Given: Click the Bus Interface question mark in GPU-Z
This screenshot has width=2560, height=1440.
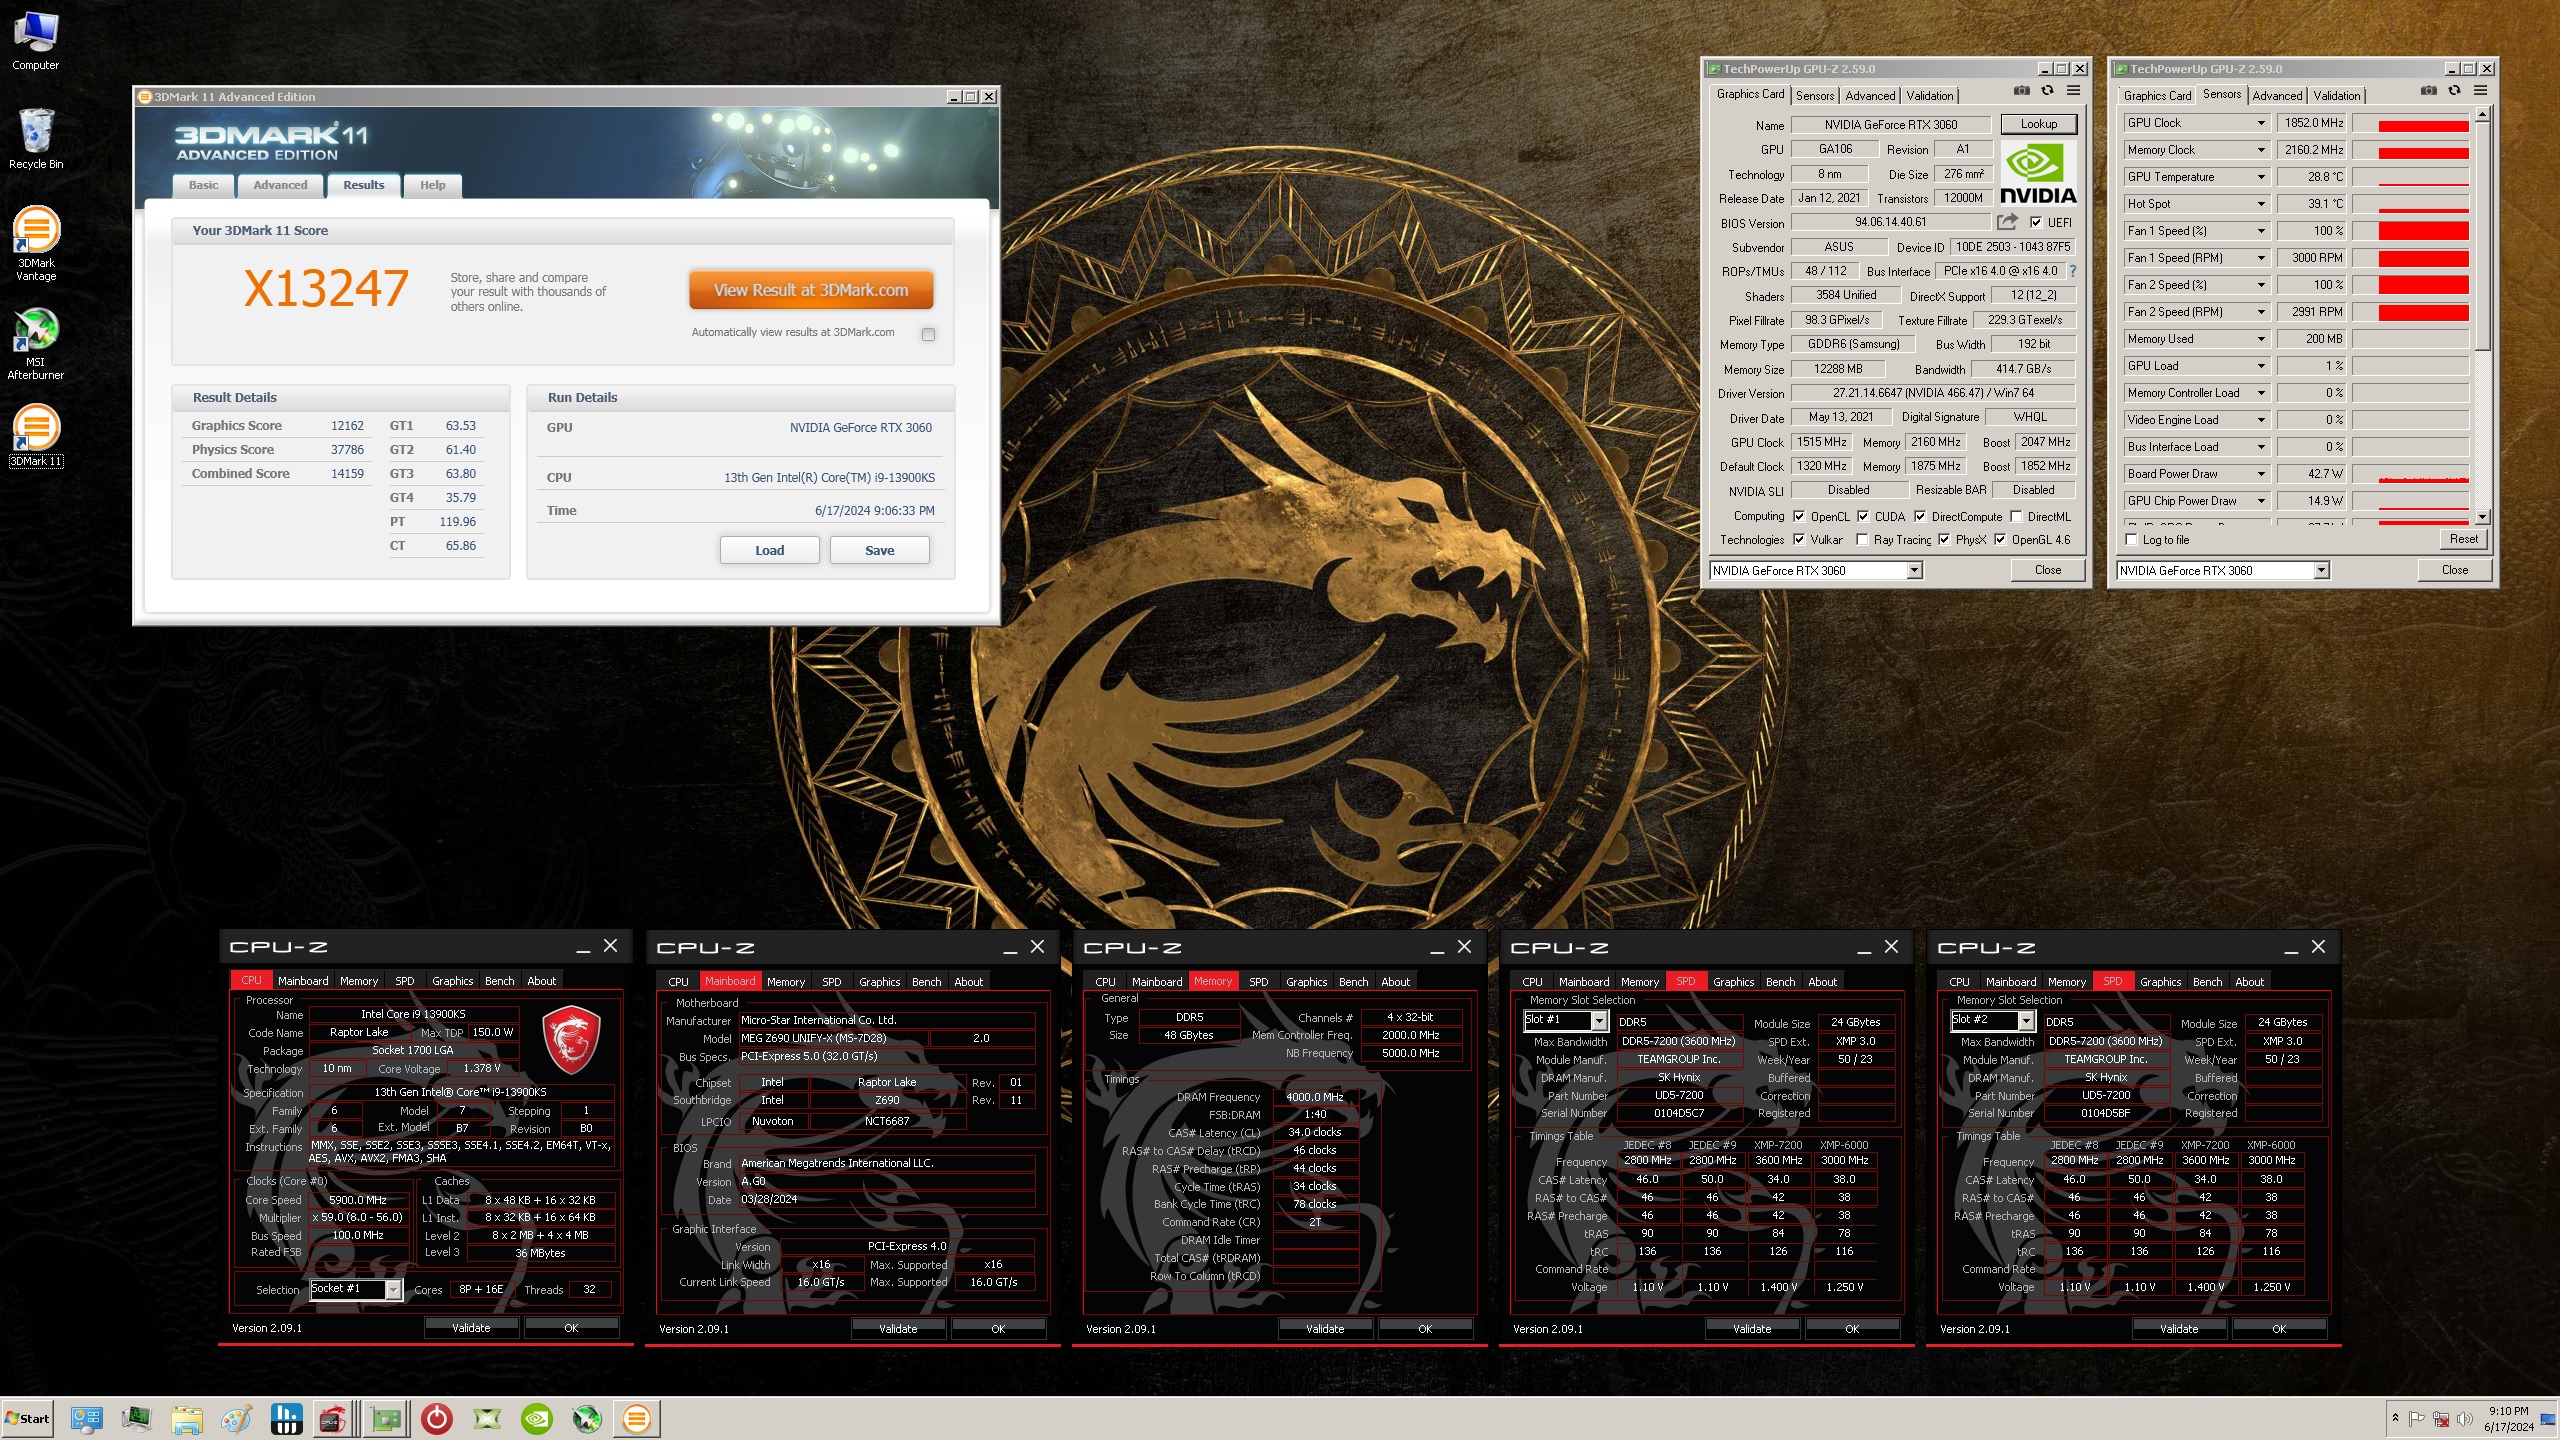Looking at the screenshot, I should [x=2073, y=271].
